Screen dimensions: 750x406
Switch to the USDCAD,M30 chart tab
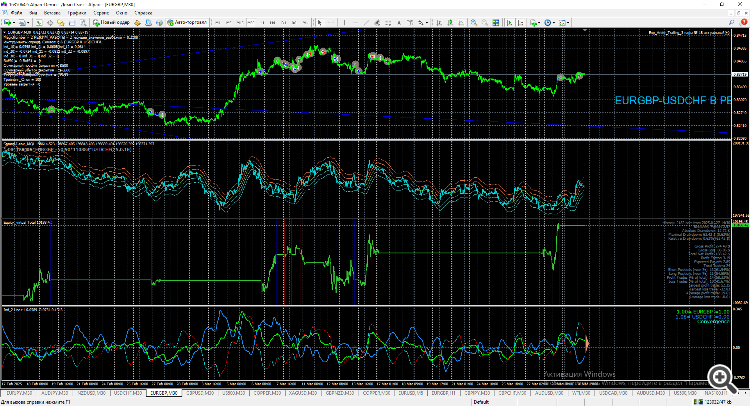(613, 393)
